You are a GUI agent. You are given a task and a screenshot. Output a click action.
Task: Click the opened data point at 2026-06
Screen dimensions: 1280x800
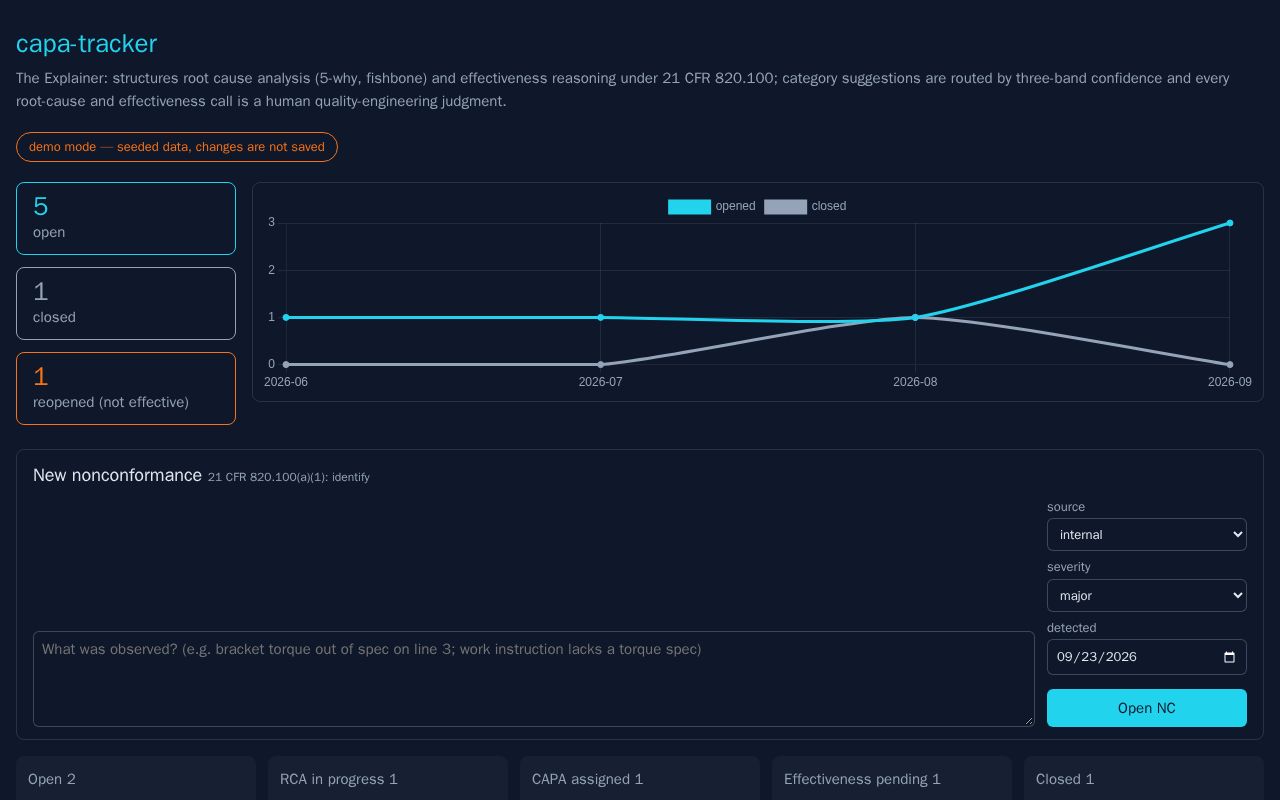click(x=286, y=317)
